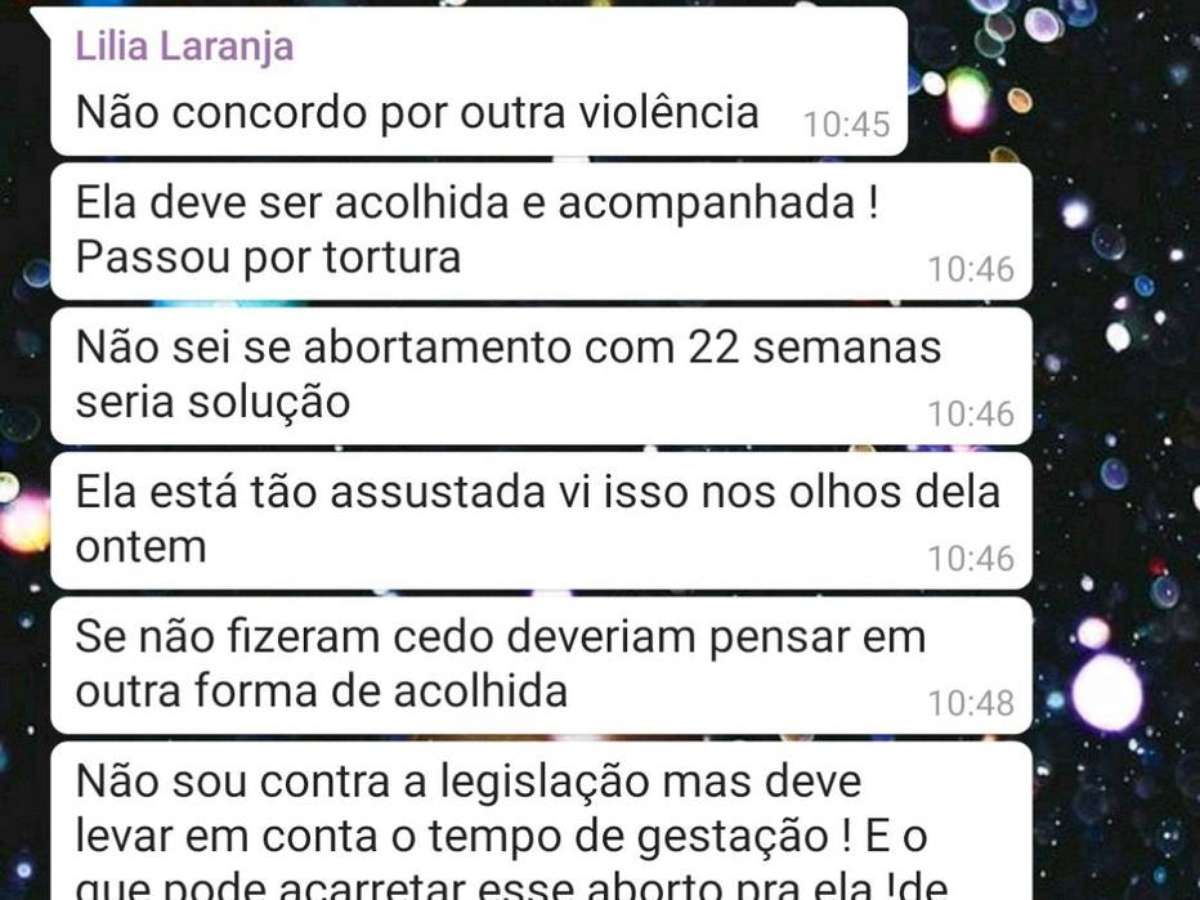The image size is (1200, 900).
Task: Open sender name Lilia Laranja
Action: tap(185, 47)
